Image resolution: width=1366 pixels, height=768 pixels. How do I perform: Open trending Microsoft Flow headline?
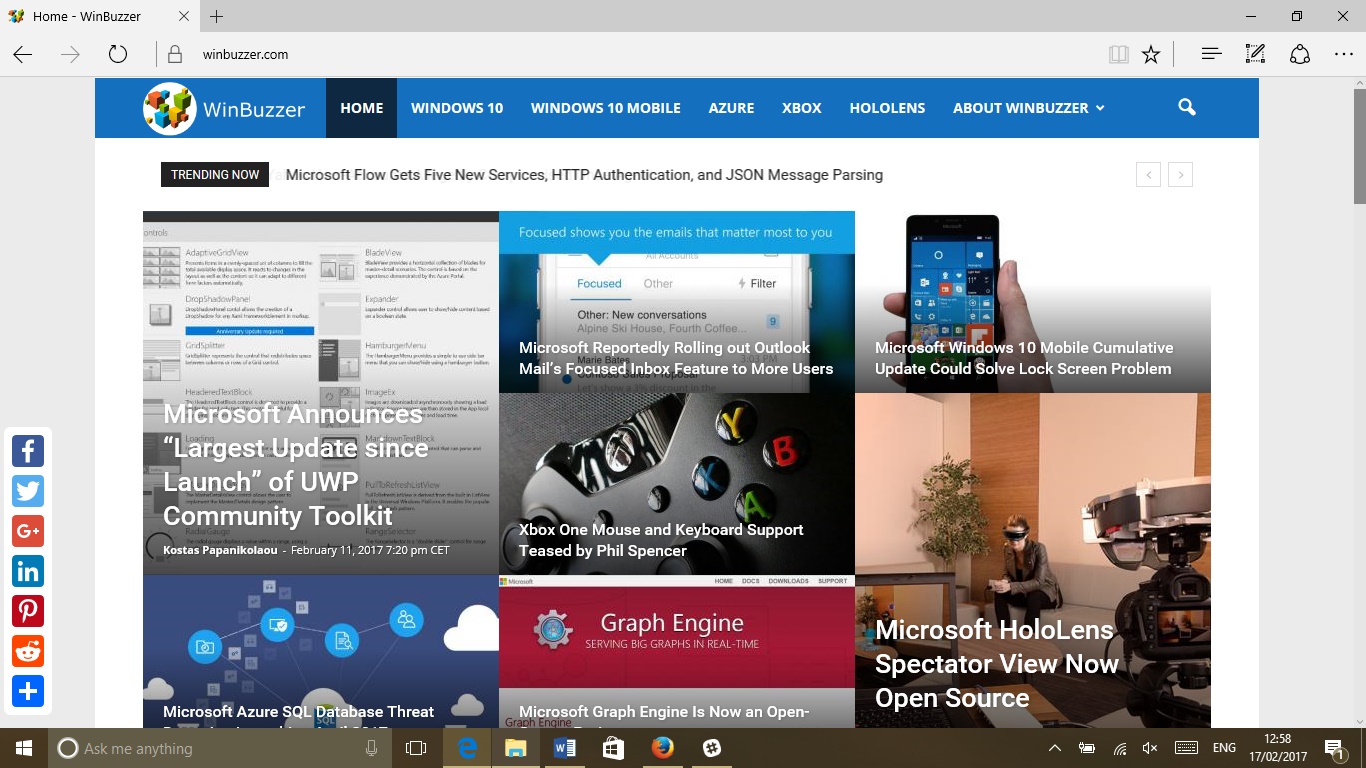pyautogui.click(x=584, y=175)
